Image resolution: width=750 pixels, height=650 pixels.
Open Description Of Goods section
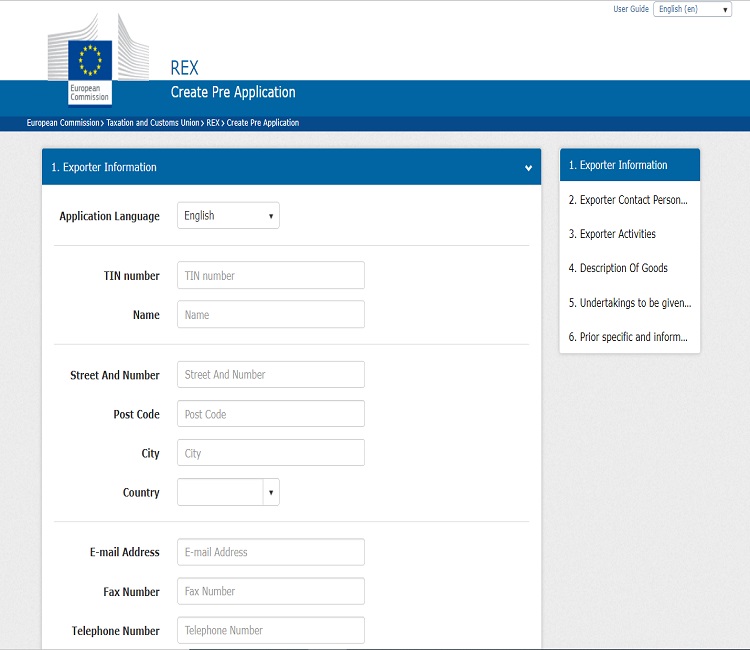click(x=629, y=268)
